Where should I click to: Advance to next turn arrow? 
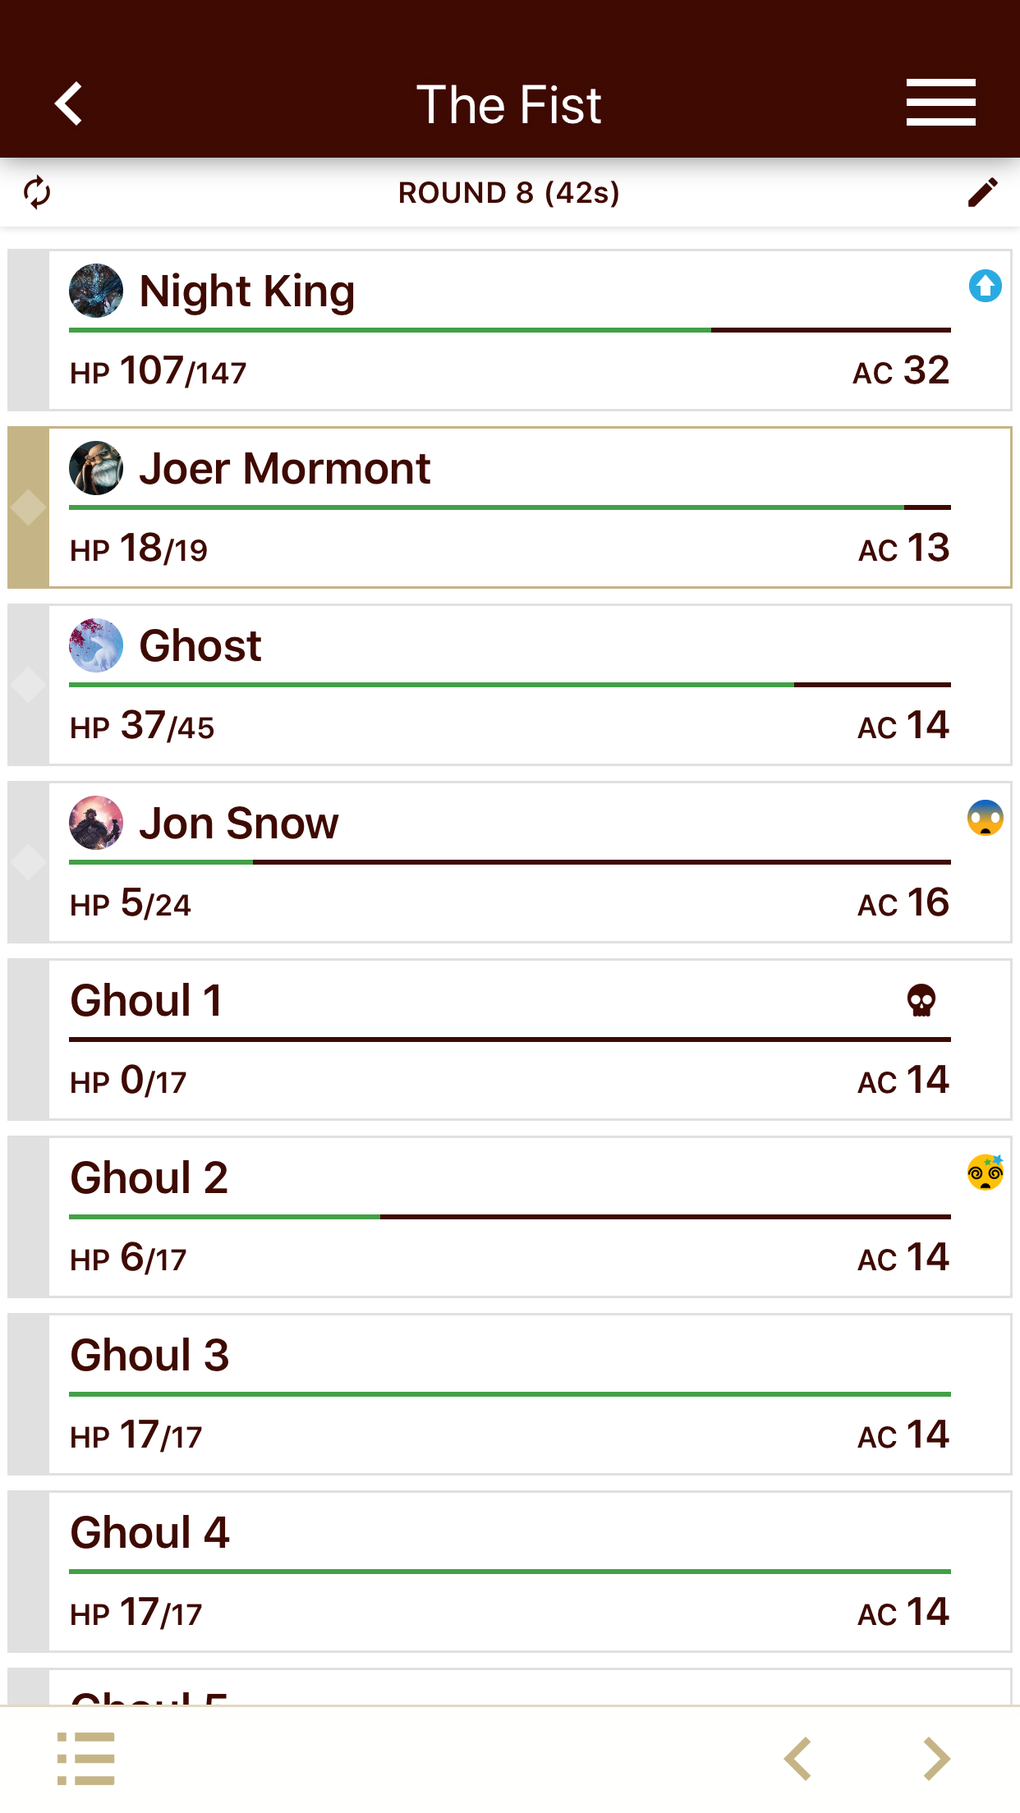click(x=936, y=1758)
